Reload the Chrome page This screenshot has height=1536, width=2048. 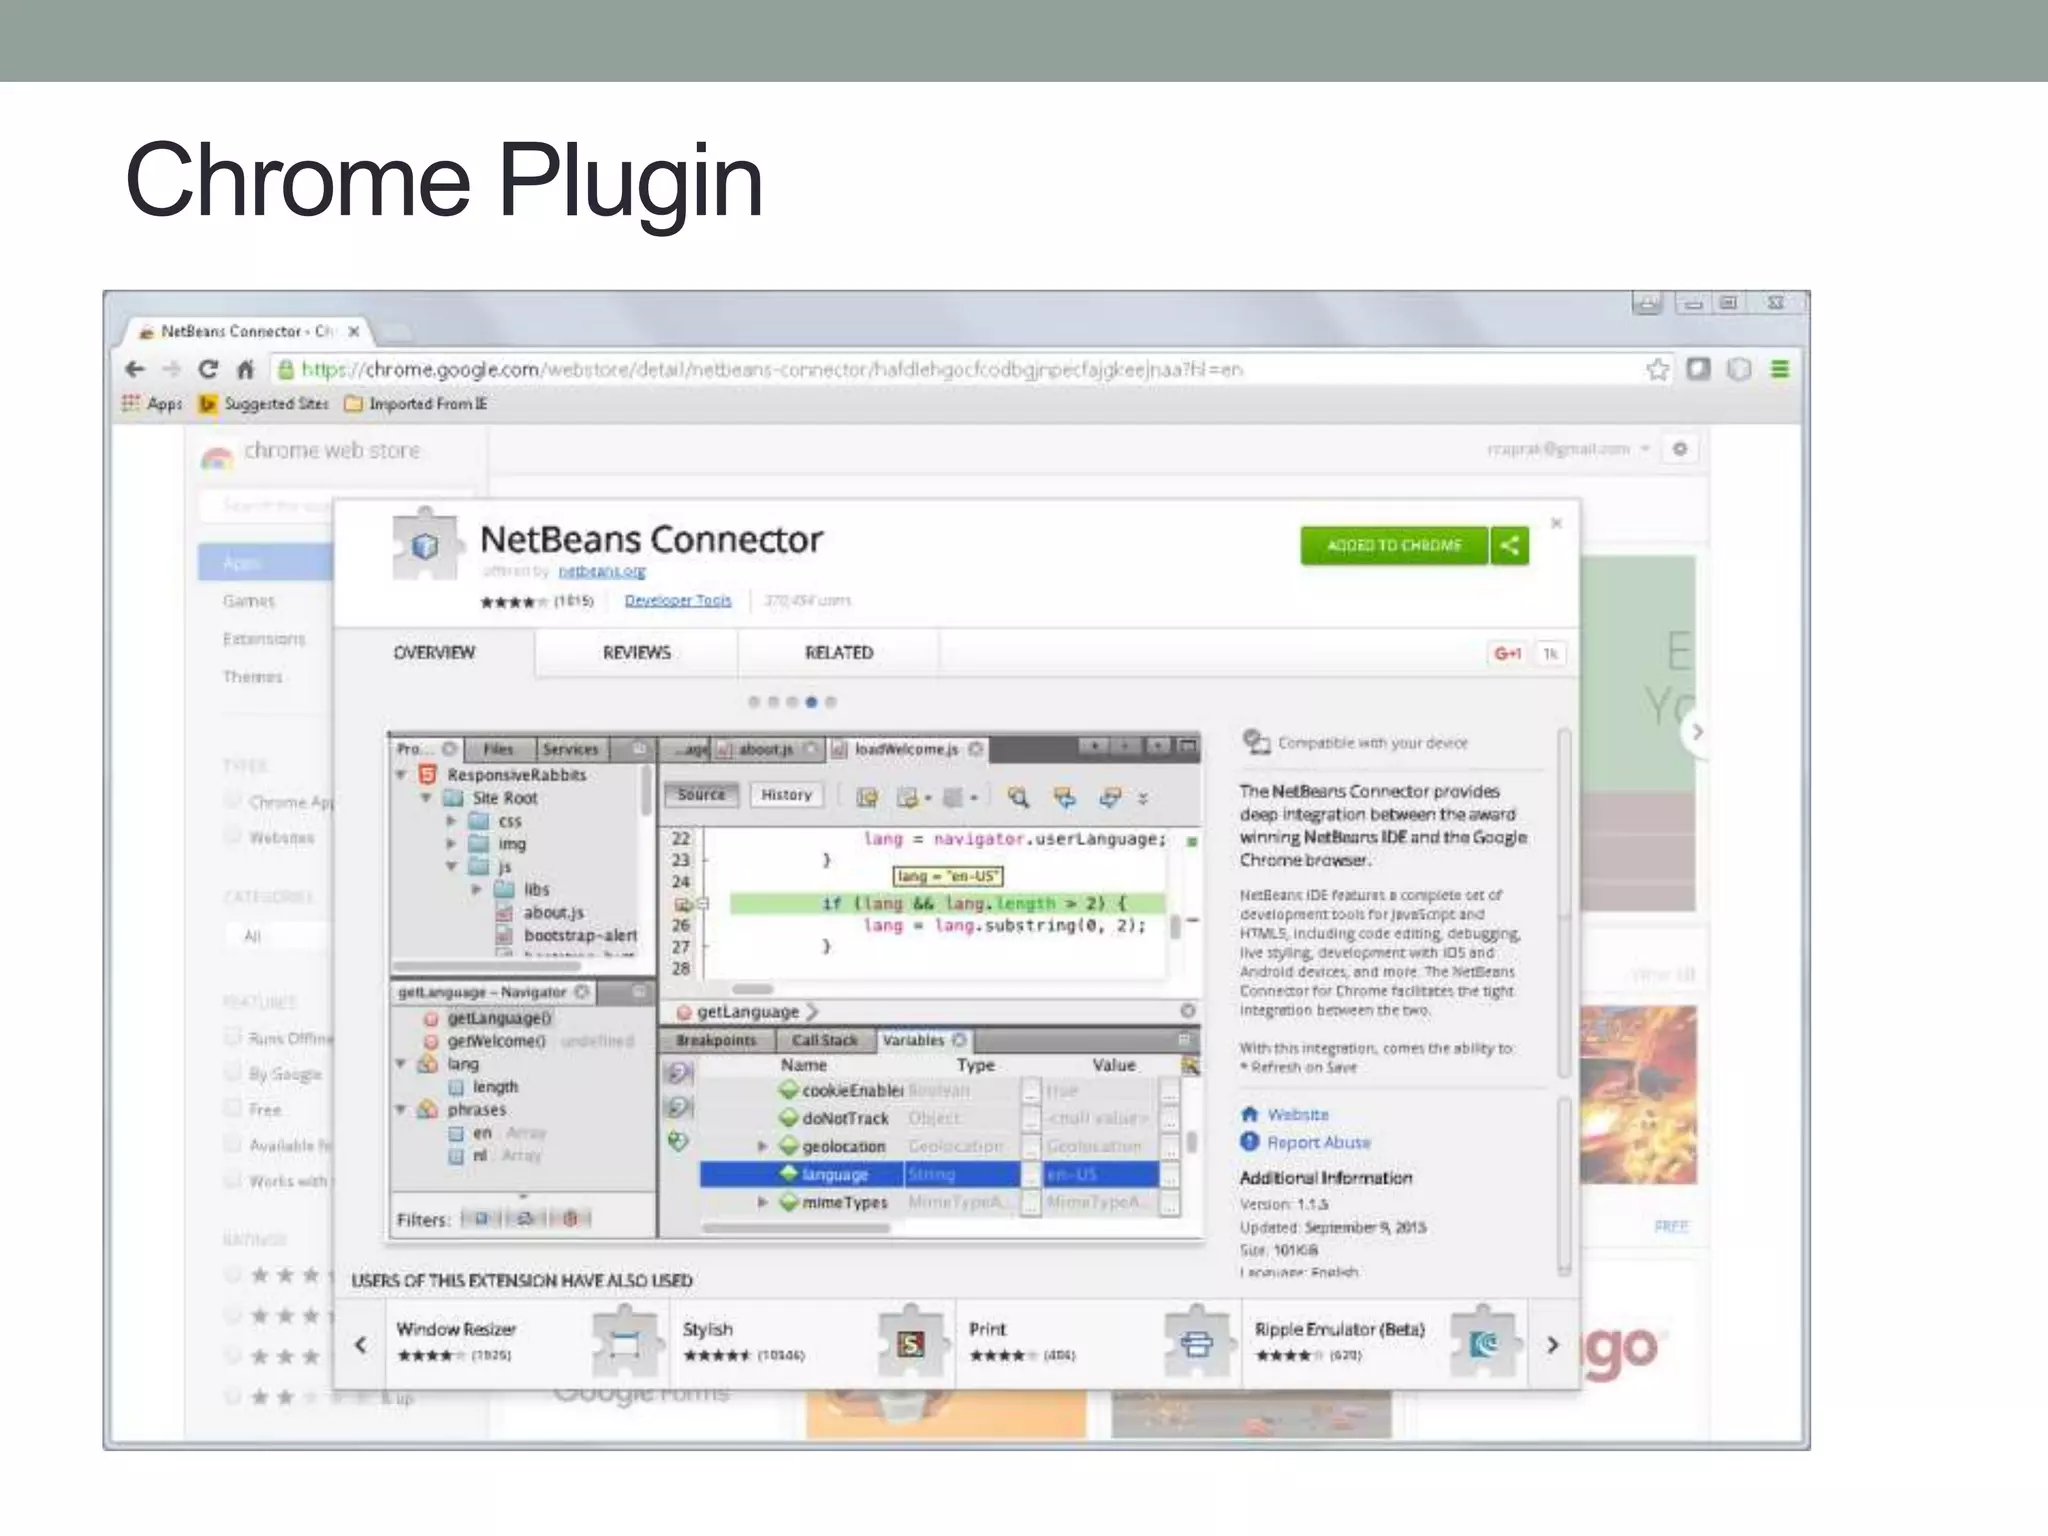(x=208, y=369)
